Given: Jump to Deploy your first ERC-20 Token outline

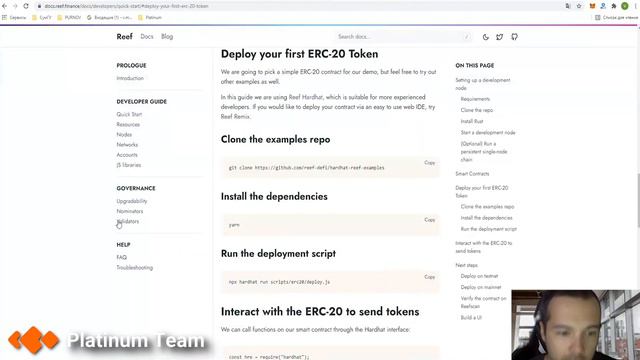Looking at the screenshot, I should (x=482, y=192).
